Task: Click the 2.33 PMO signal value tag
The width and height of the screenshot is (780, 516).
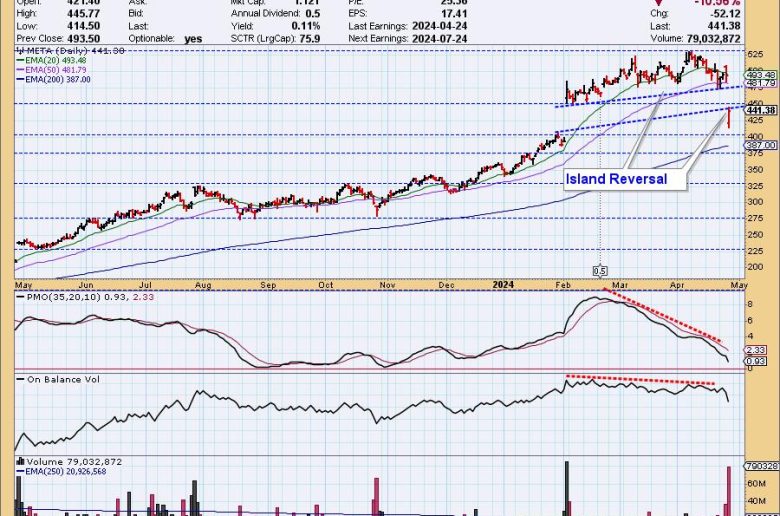Action: click(756, 350)
